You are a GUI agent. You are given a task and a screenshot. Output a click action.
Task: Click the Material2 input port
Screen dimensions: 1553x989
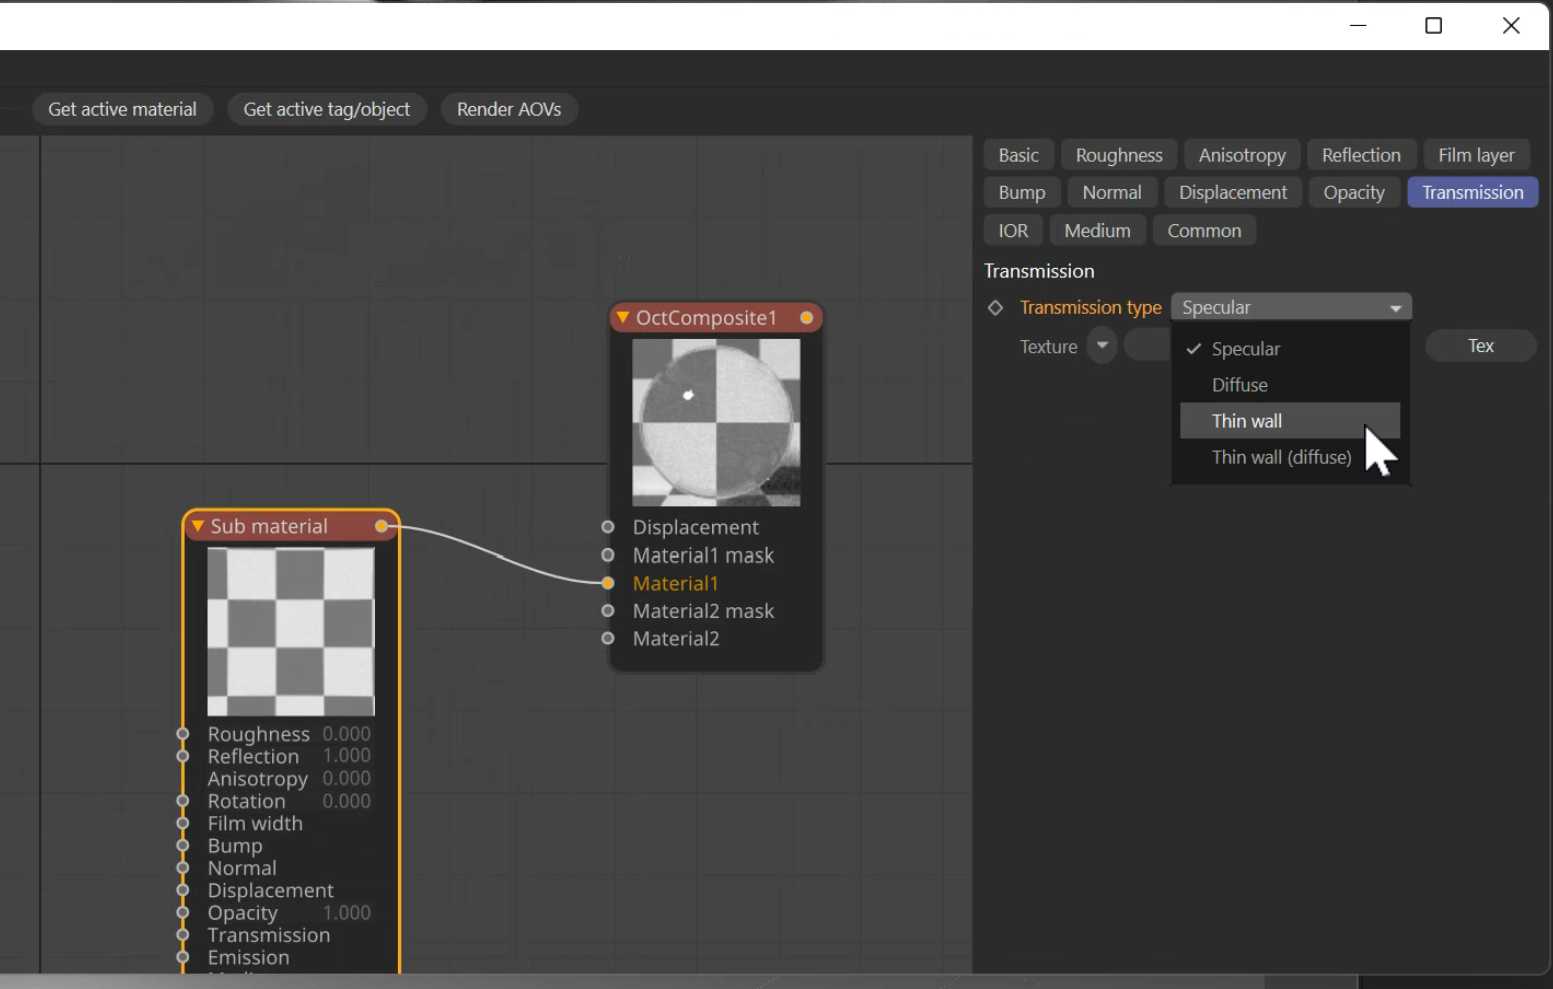pyautogui.click(x=608, y=638)
